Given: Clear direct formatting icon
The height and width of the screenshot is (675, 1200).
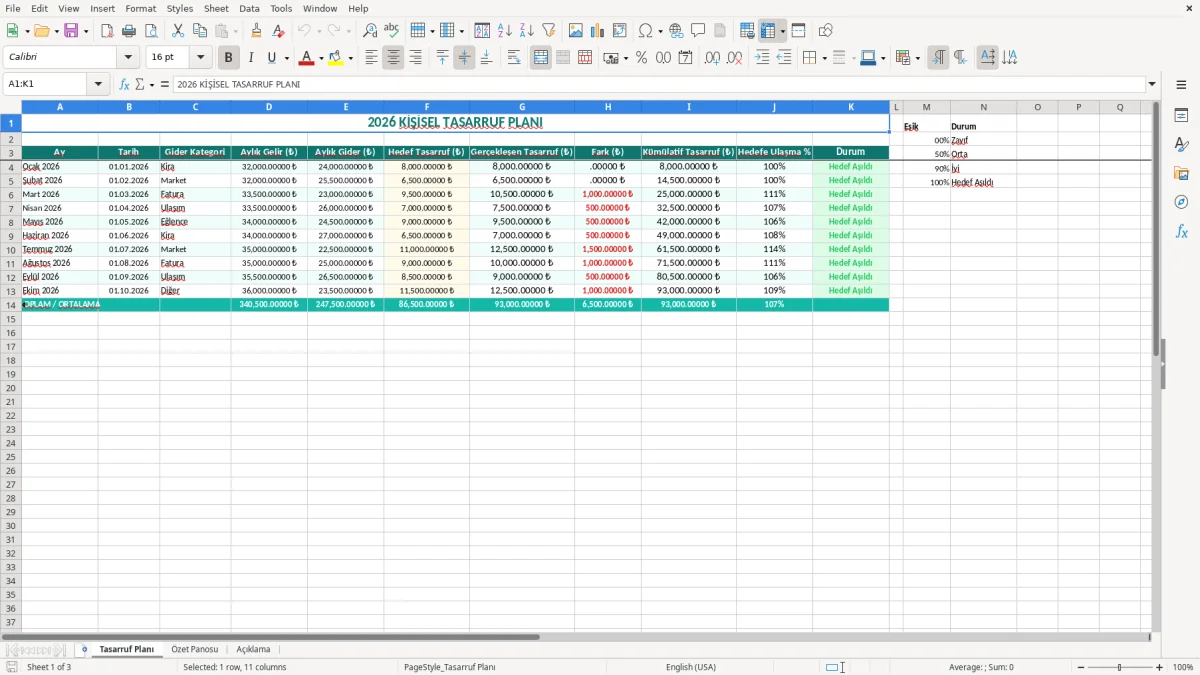Looking at the screenshot, I should [x=279, y=31].
